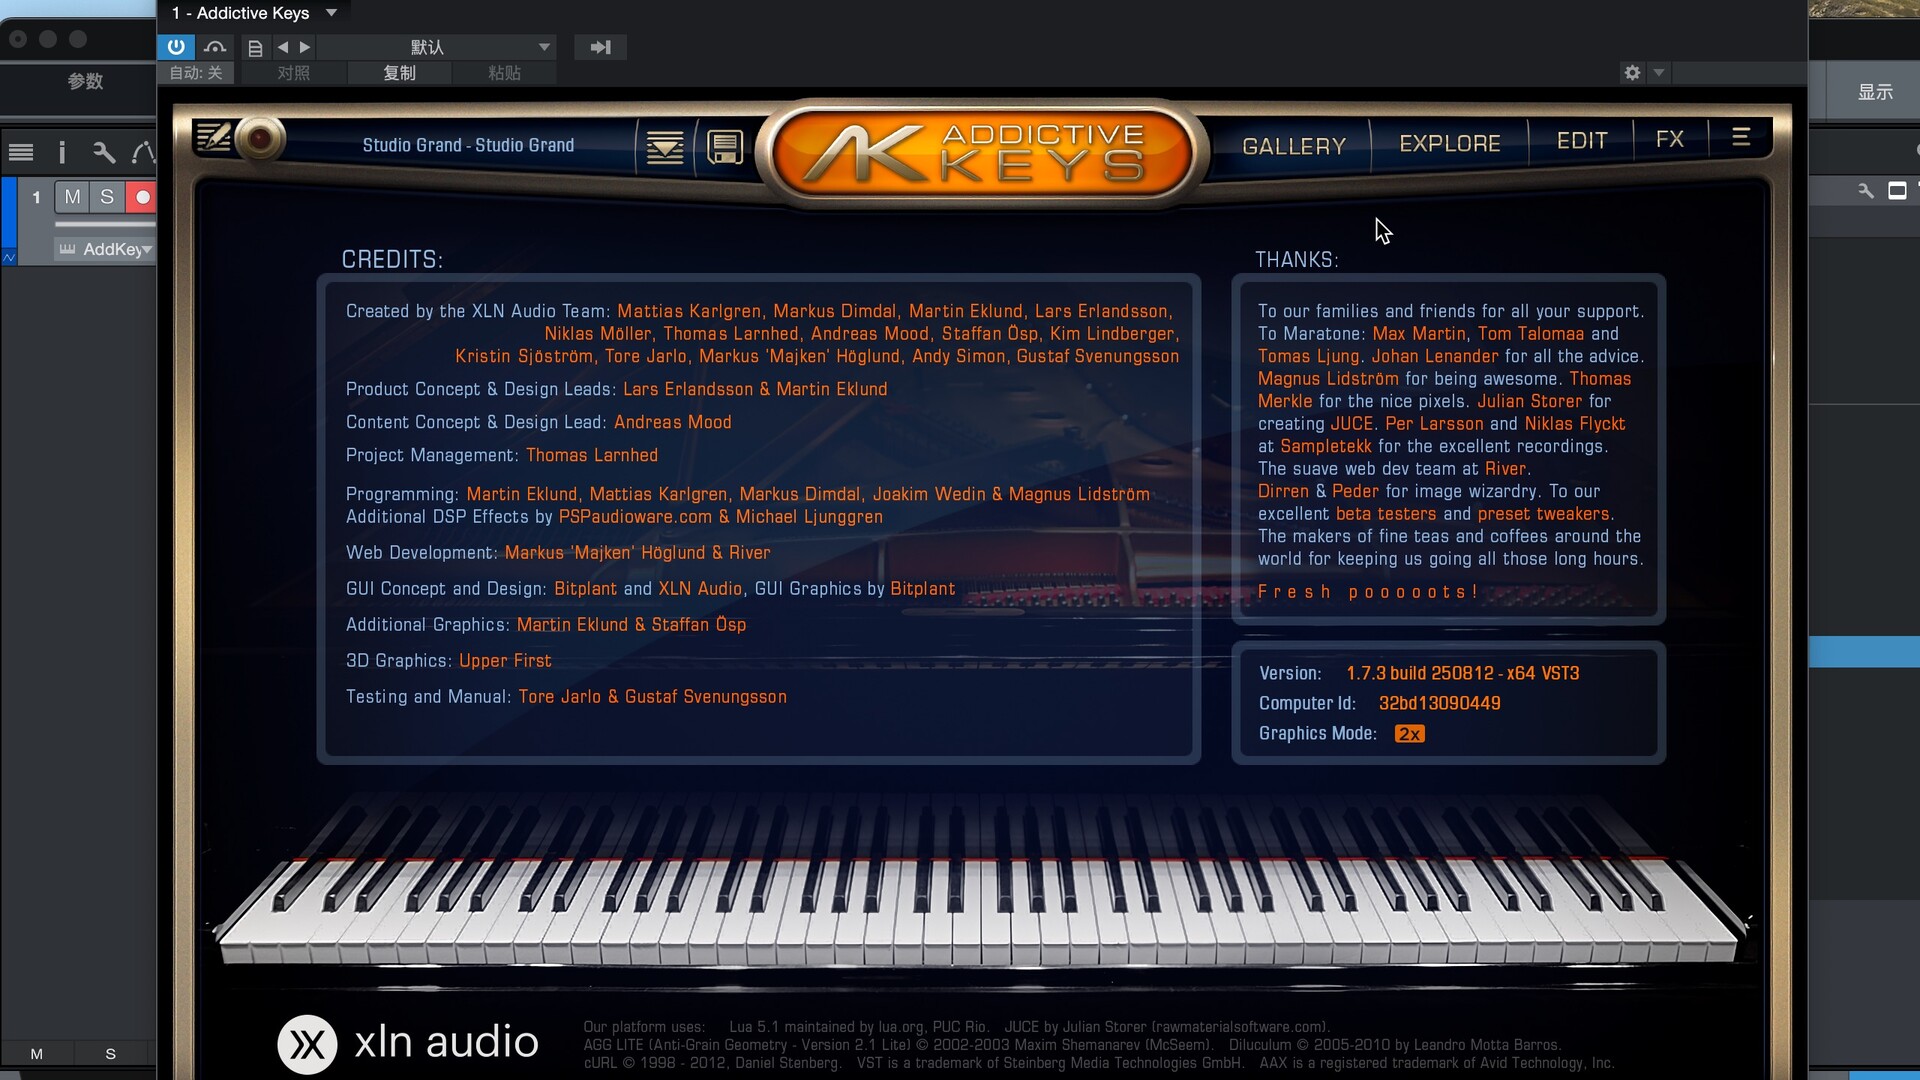
Task: Click the round record knob button
Action: [260, 138]
